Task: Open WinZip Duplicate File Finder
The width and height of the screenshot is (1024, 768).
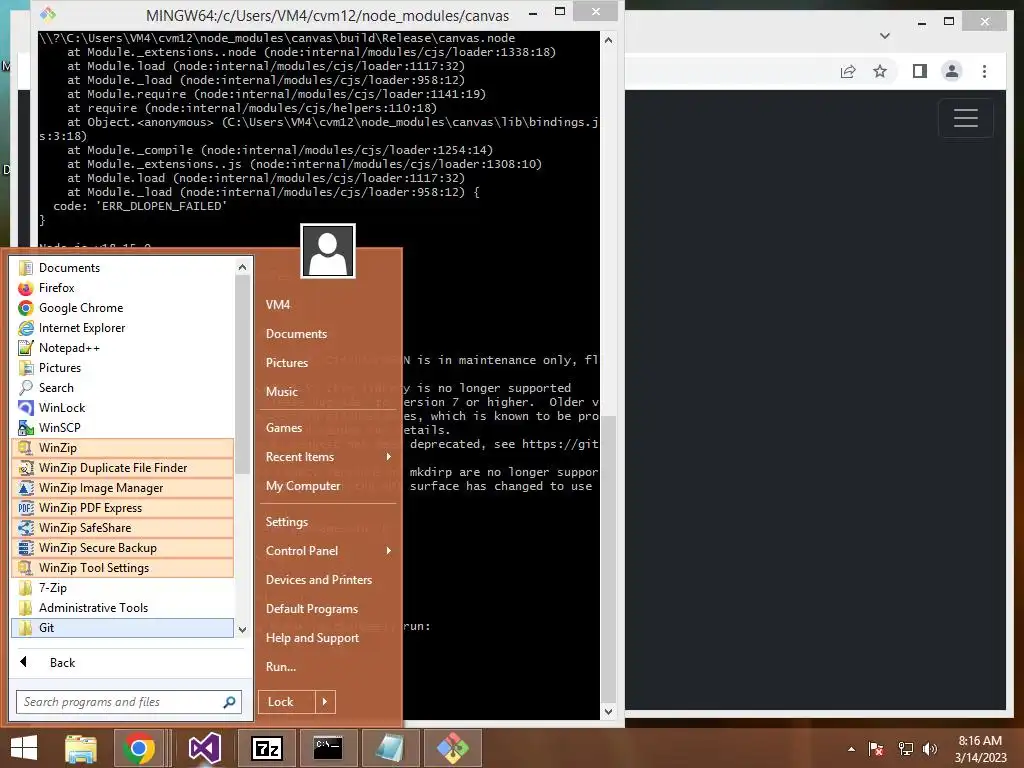Action: pos(122,468)
